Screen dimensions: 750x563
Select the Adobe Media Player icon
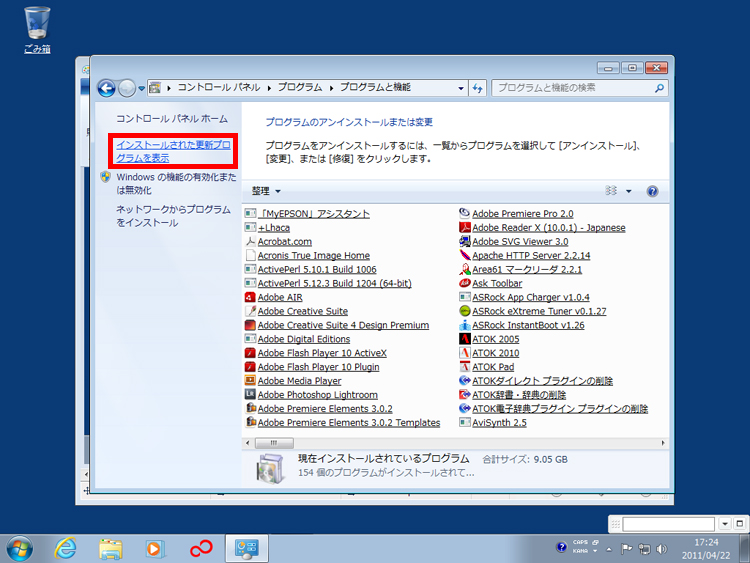point(250,380)
